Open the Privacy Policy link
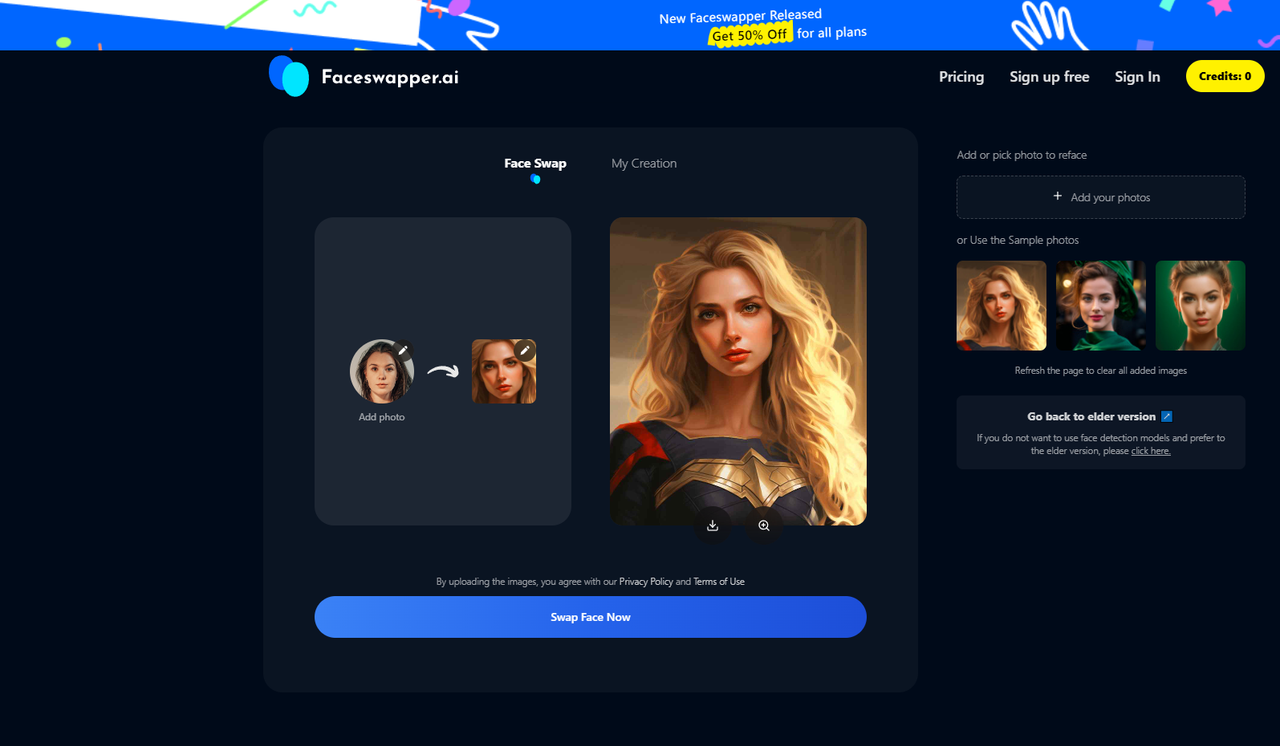 point(646,581)
